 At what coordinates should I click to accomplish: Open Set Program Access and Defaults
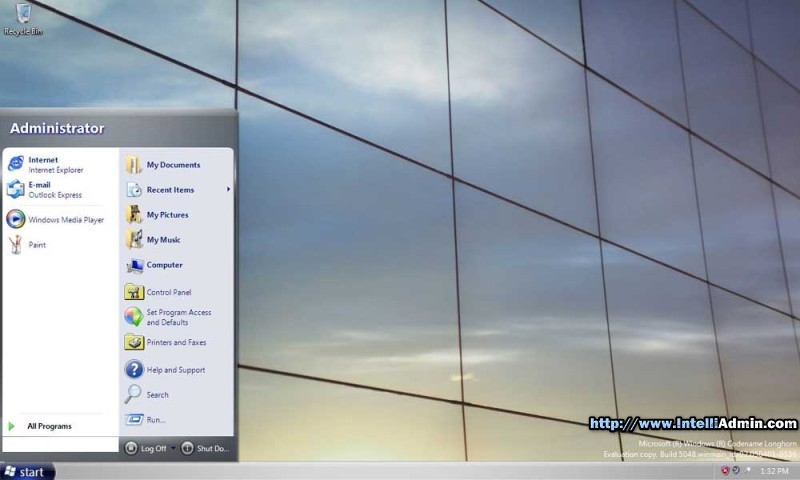(x=177, y=317)
